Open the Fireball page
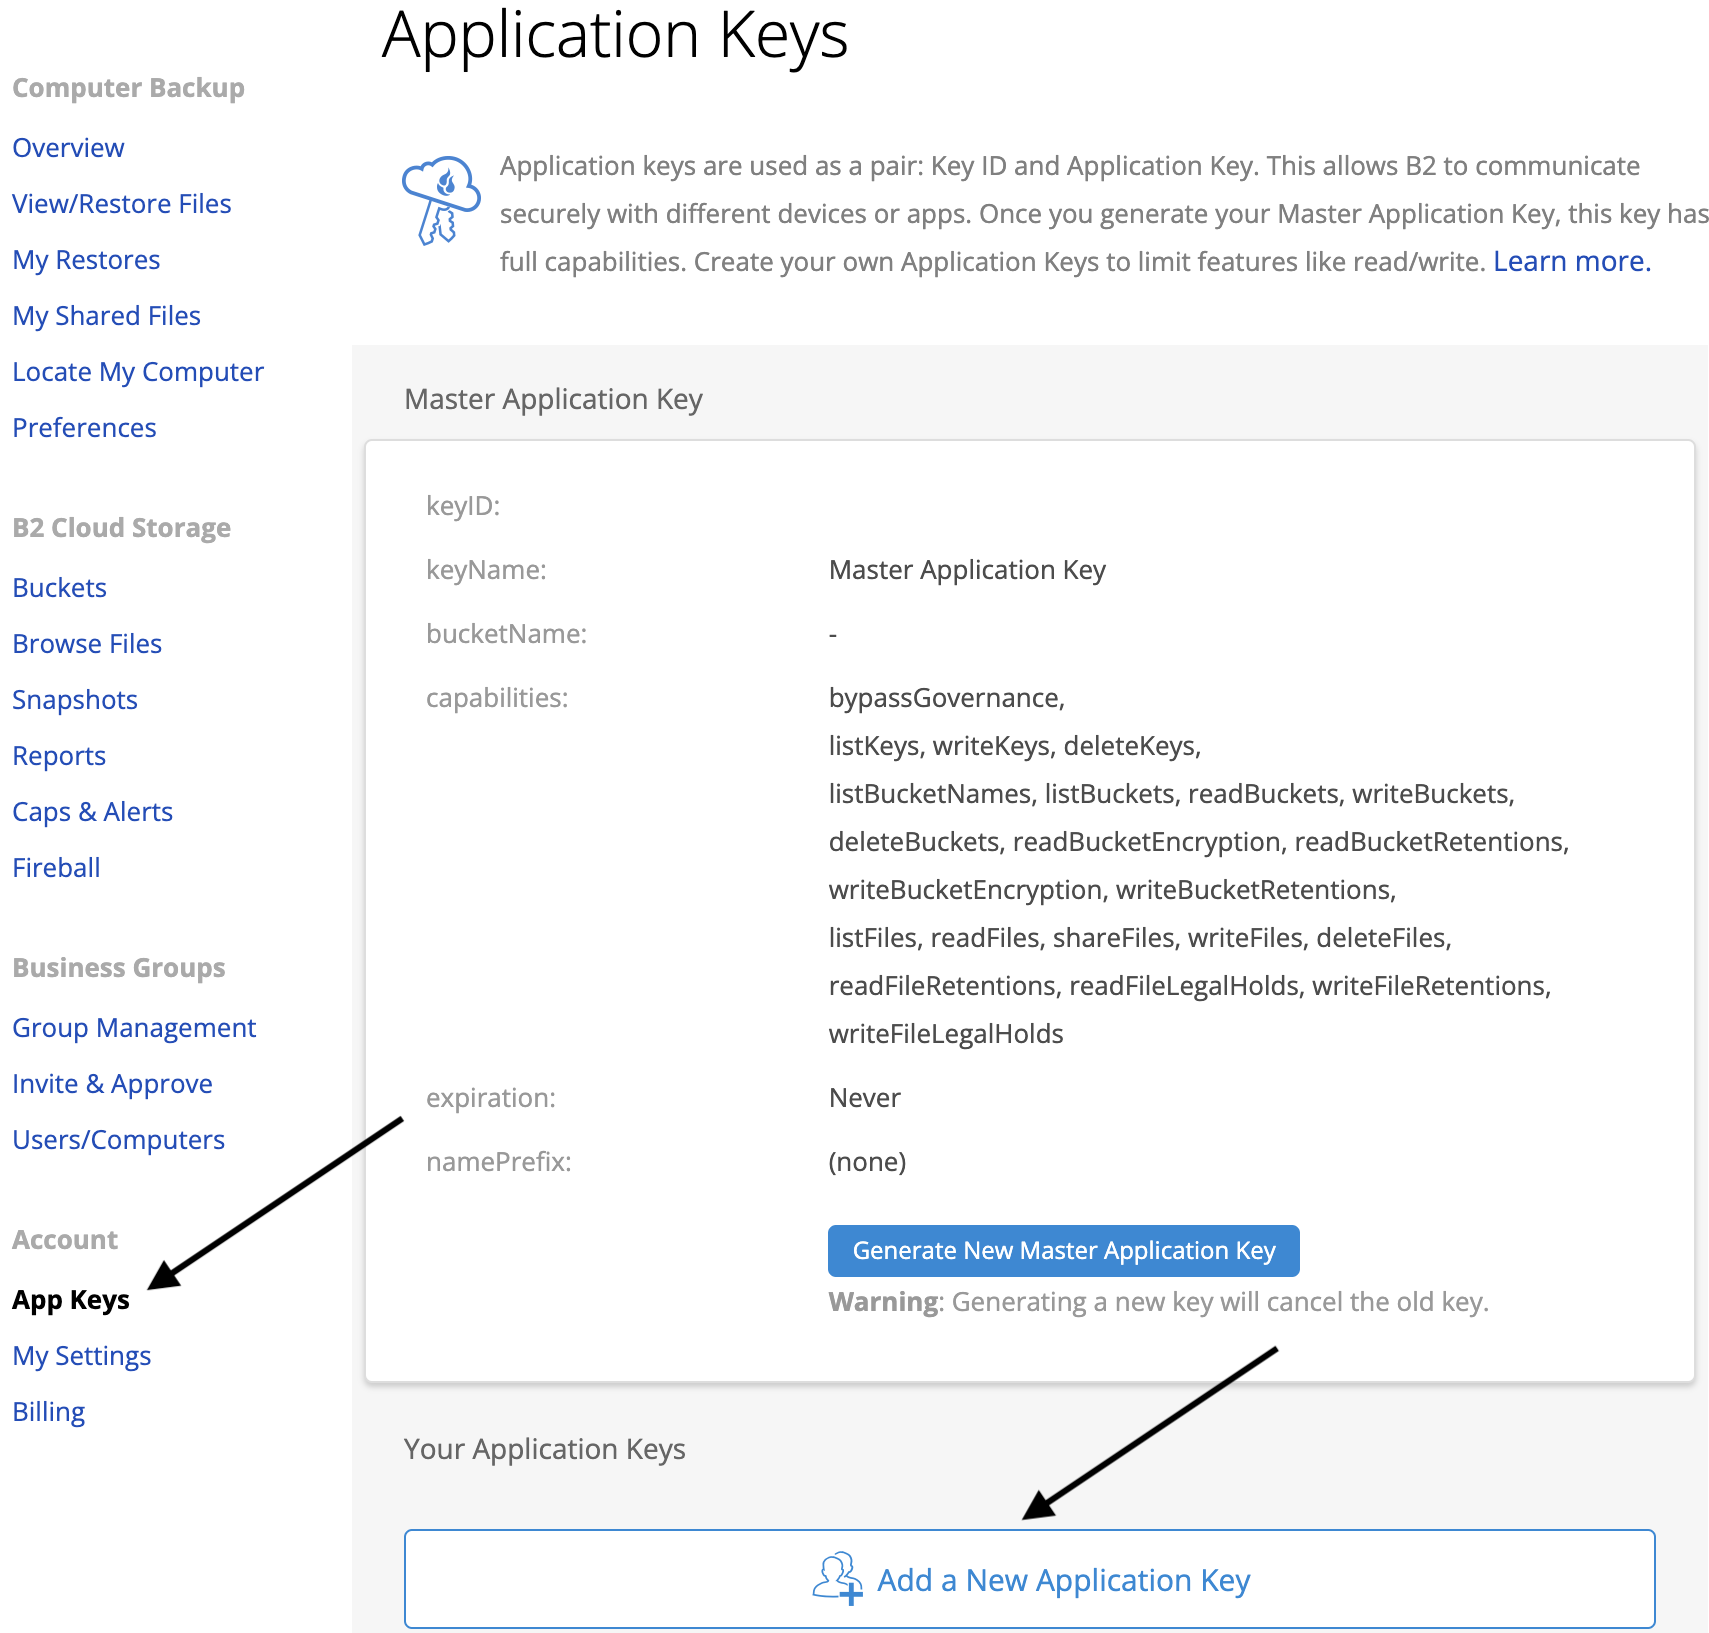 (56, 867)
